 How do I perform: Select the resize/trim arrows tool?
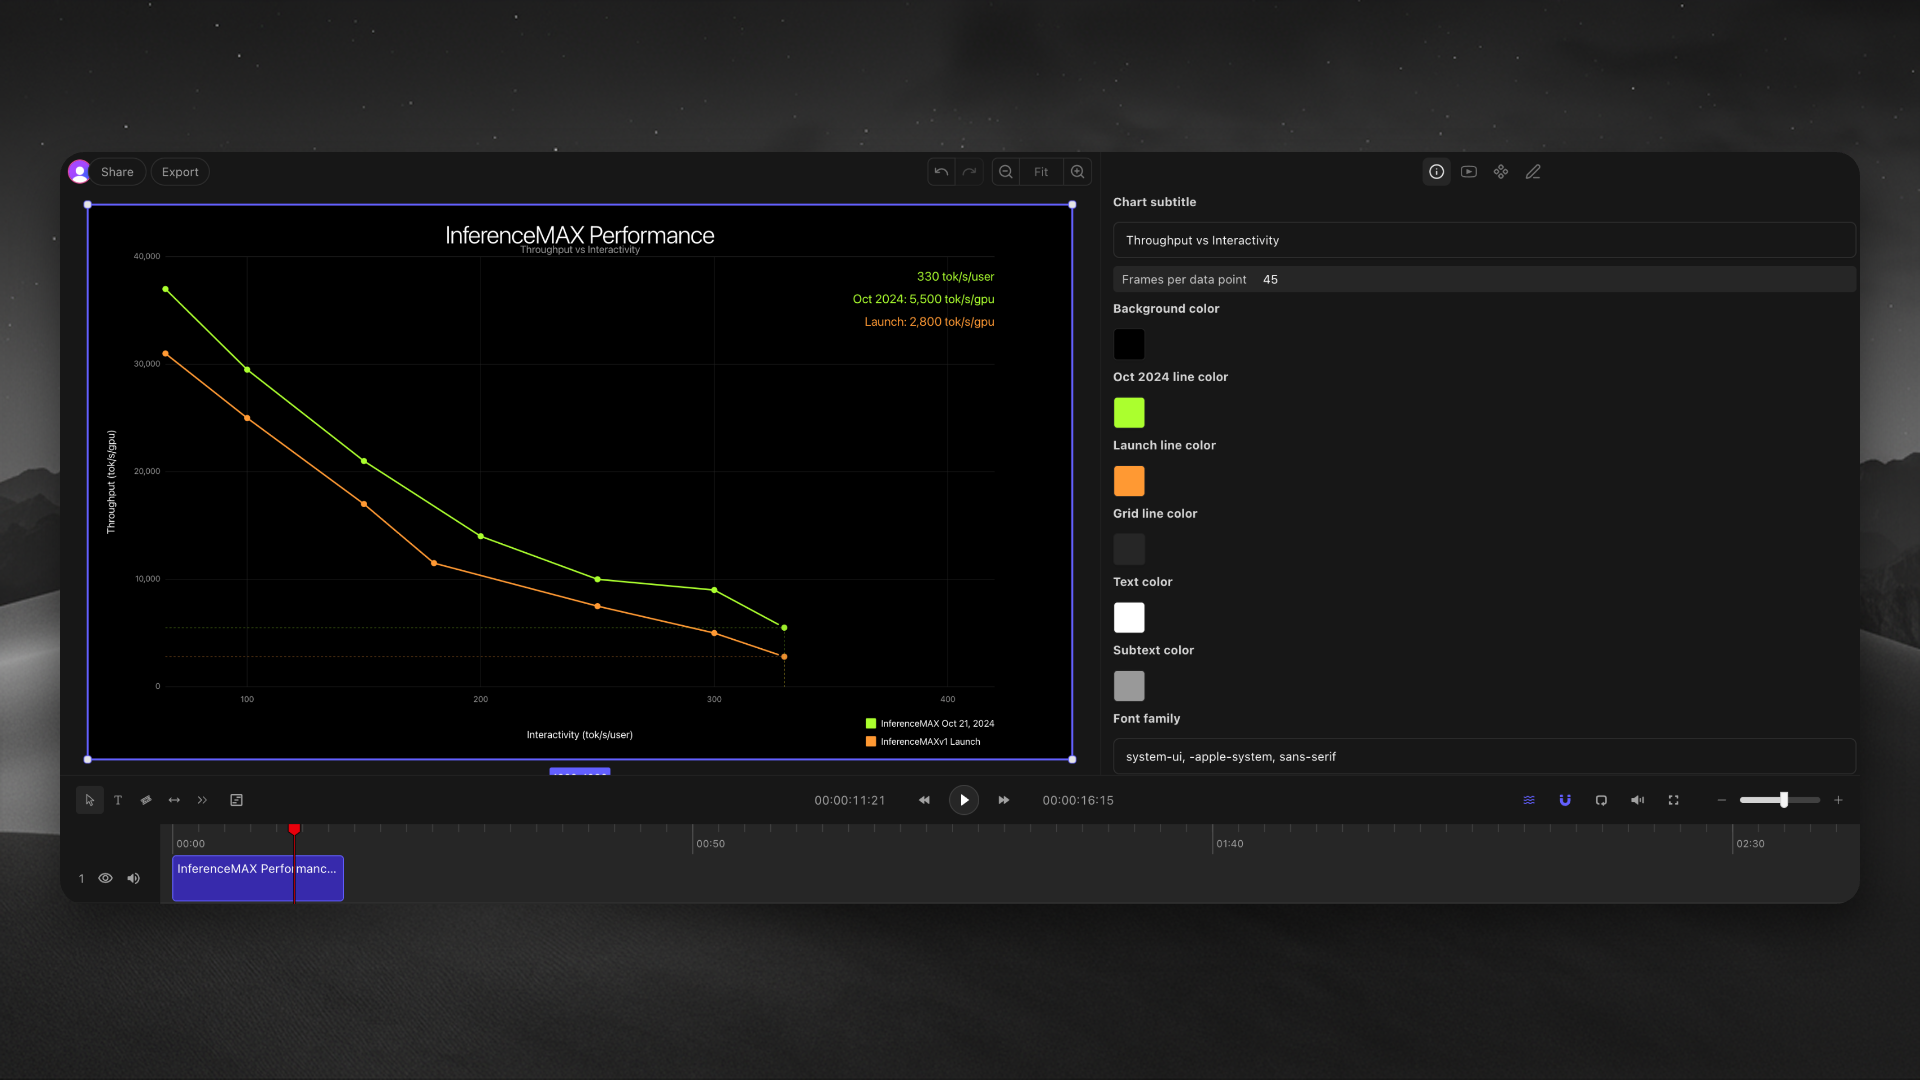coord(174,800)
